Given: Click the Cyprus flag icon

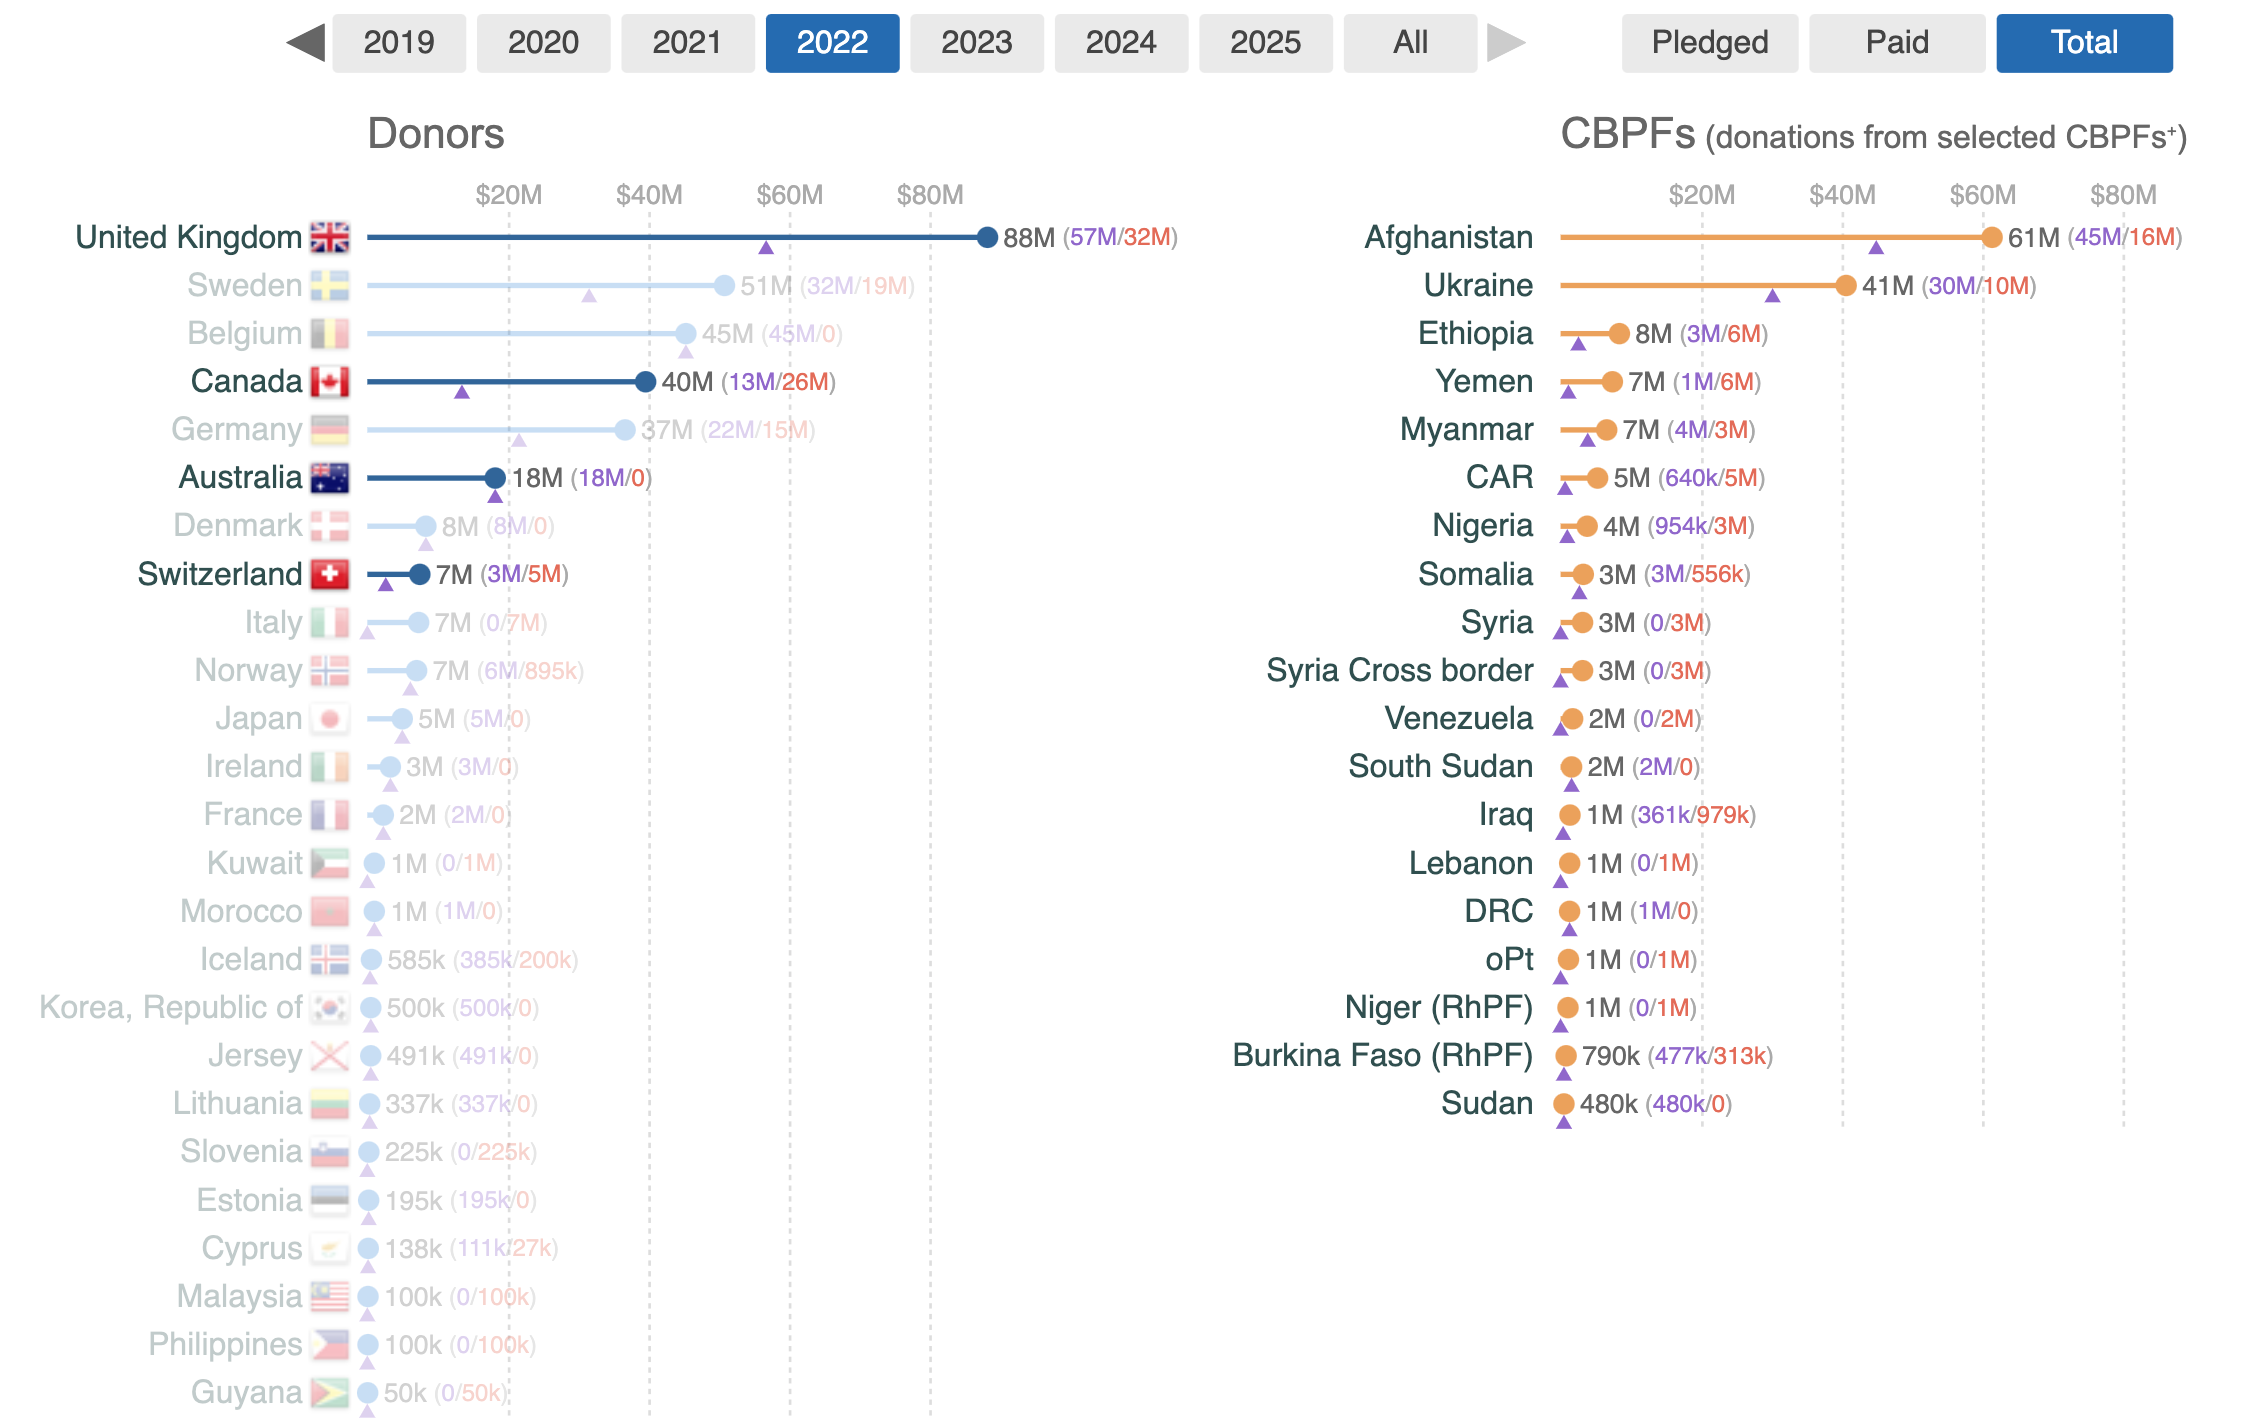Looking at the screenshot, I should 329,1248.
